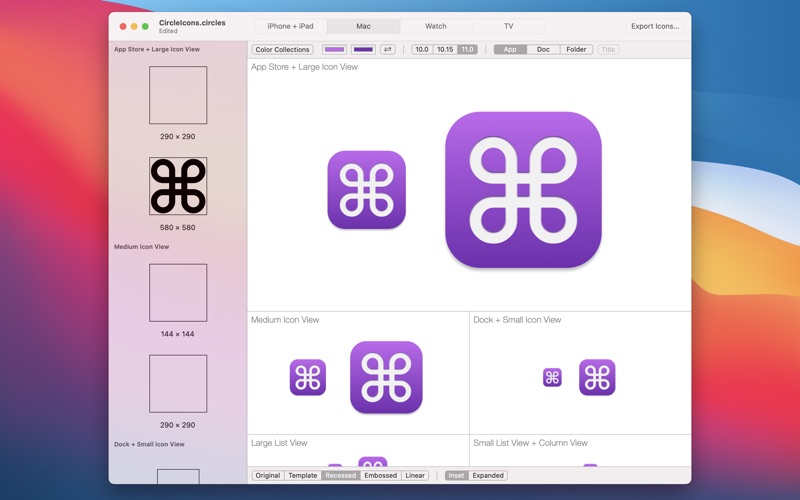Click the sidebar Dock + Small Icon View heading
Viewport: 800px width, 500px height.
coord(149,444)
